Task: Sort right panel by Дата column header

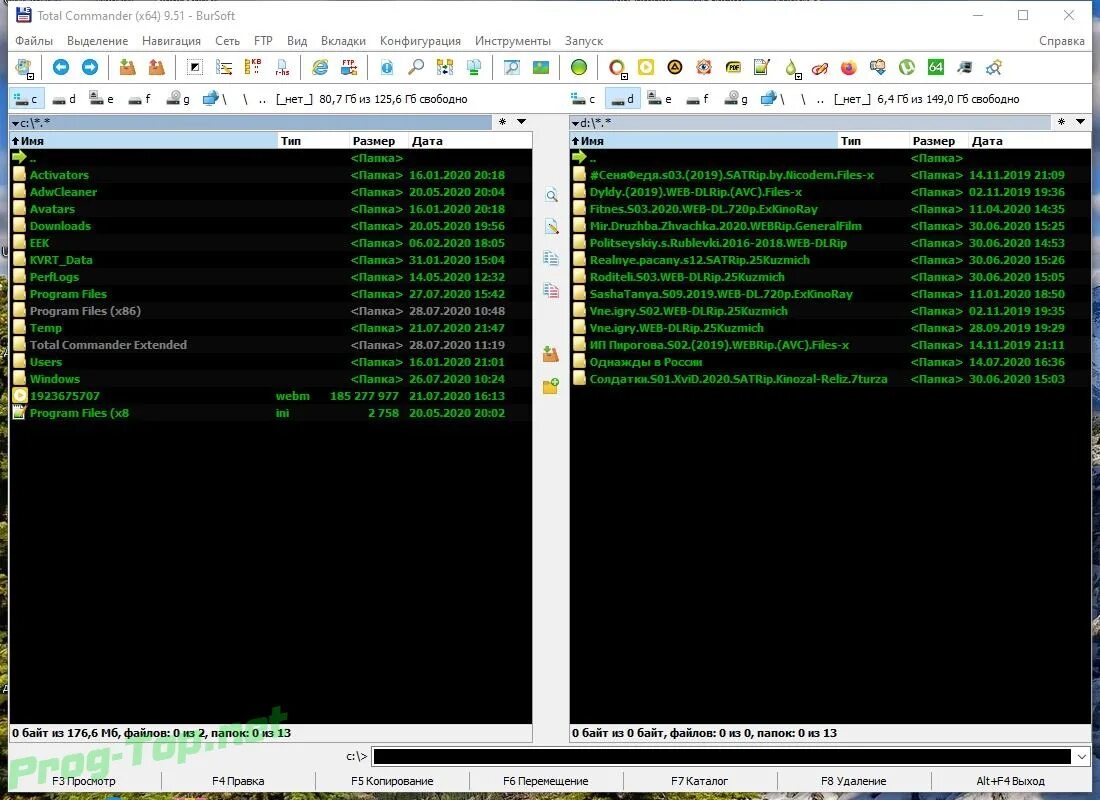Action: (1029, 141)
